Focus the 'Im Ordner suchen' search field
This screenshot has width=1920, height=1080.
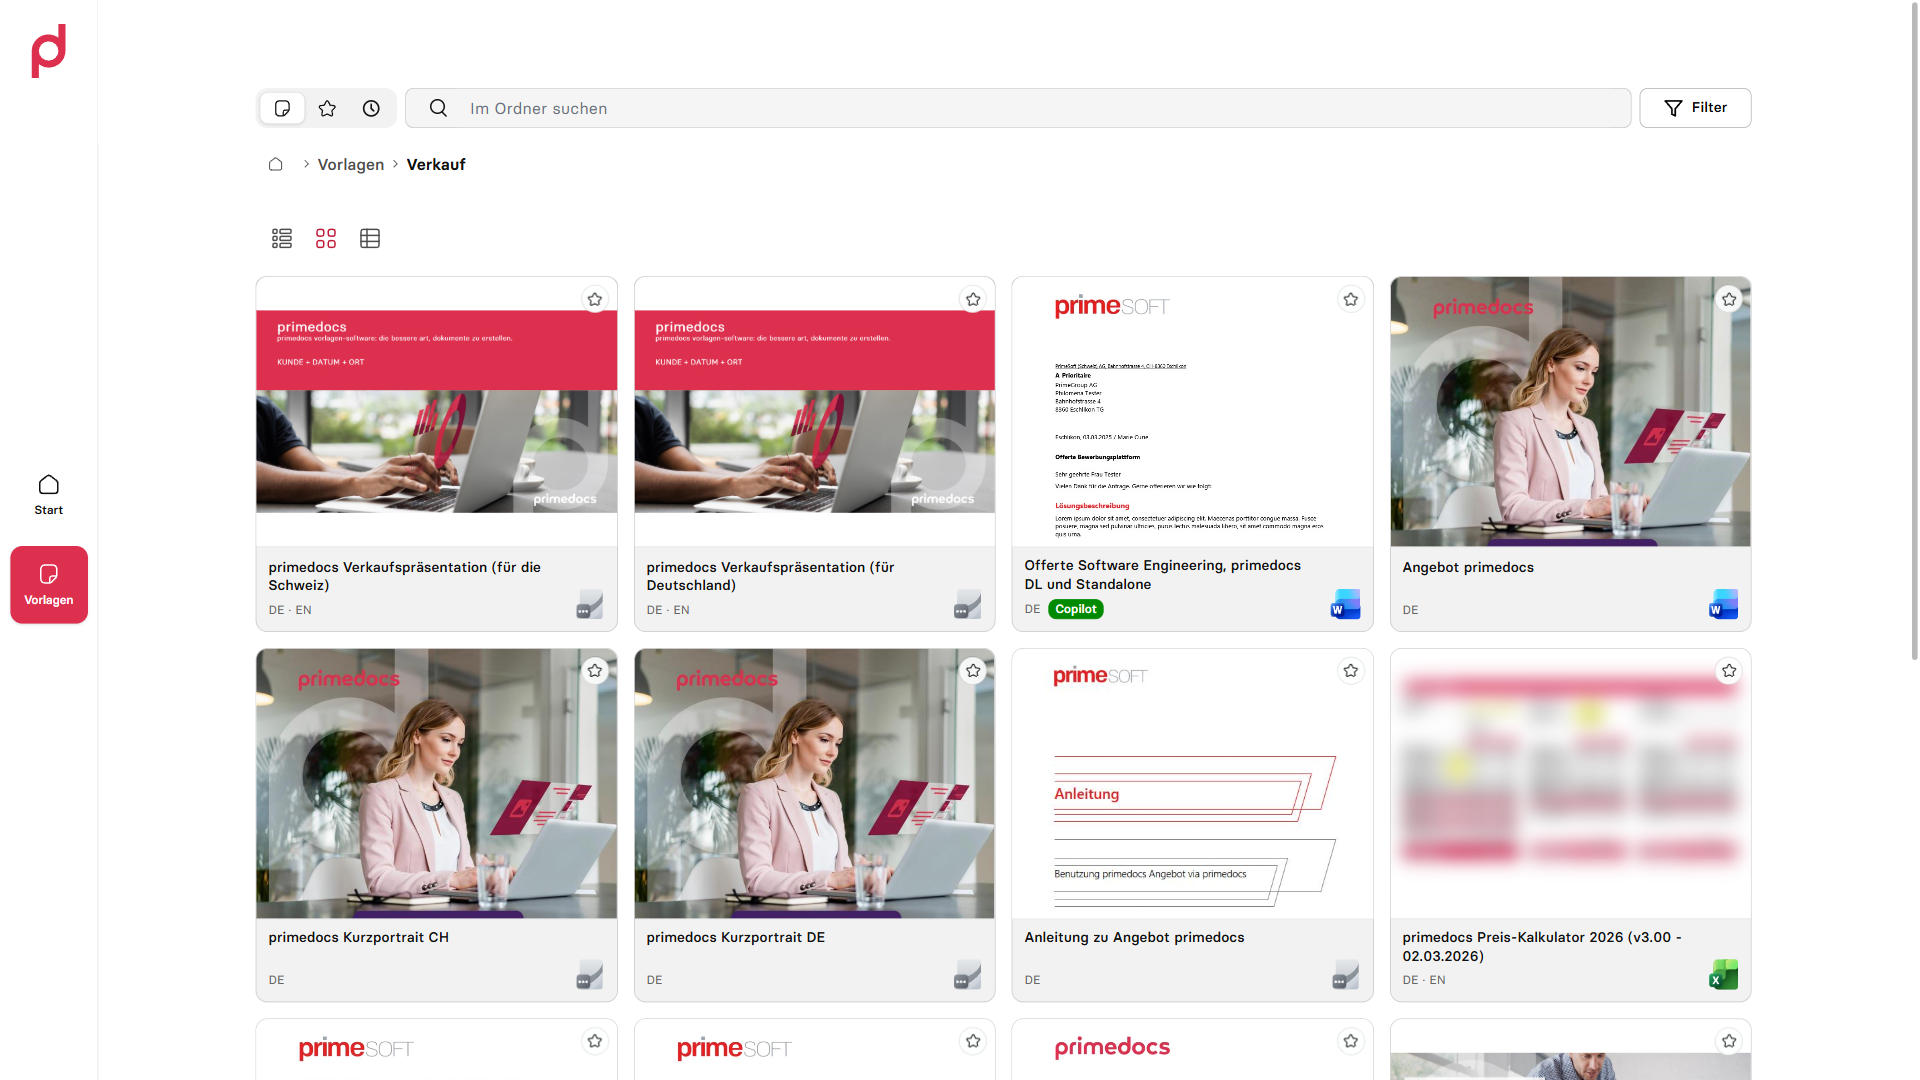[x=1018, y=108]
